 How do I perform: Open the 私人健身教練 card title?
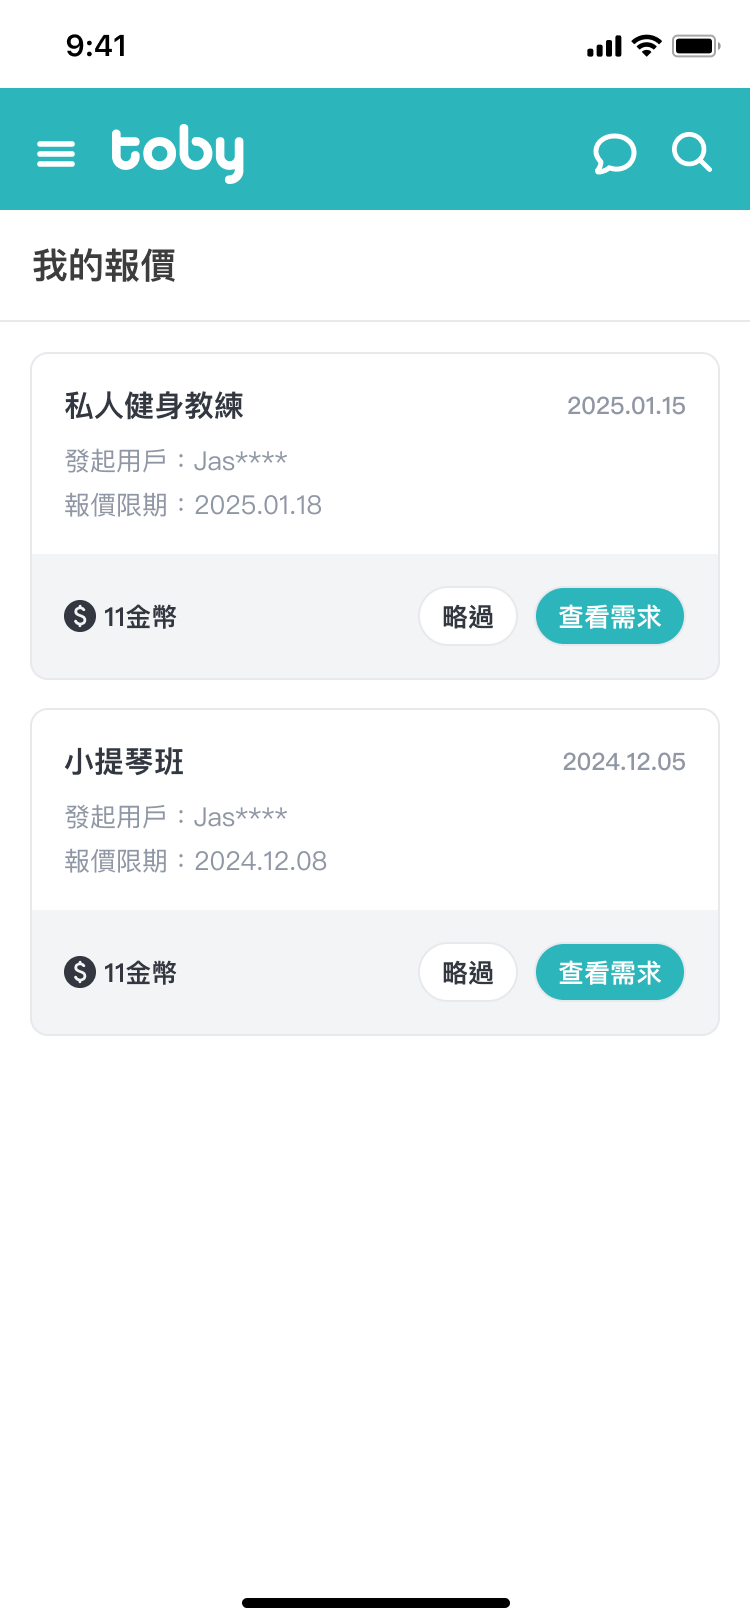(x=154, y=405)
